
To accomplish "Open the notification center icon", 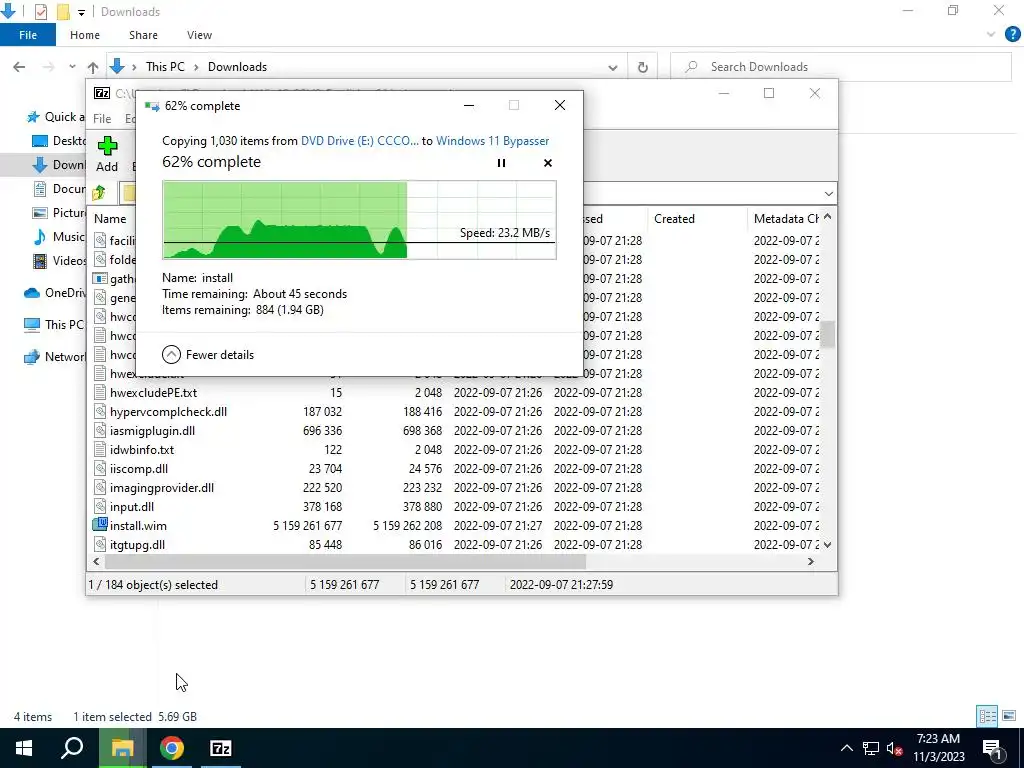I will click(993, 748).
